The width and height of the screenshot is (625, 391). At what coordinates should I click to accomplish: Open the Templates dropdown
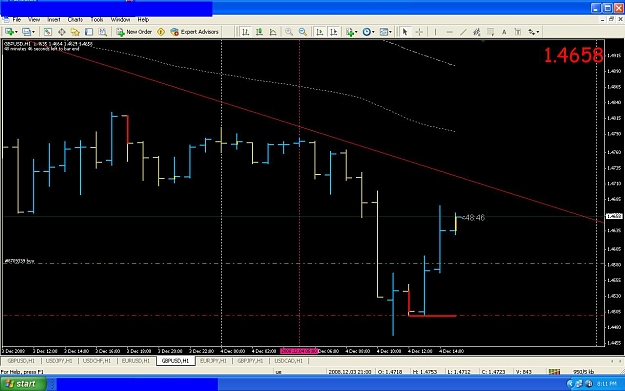click(386, 32)
